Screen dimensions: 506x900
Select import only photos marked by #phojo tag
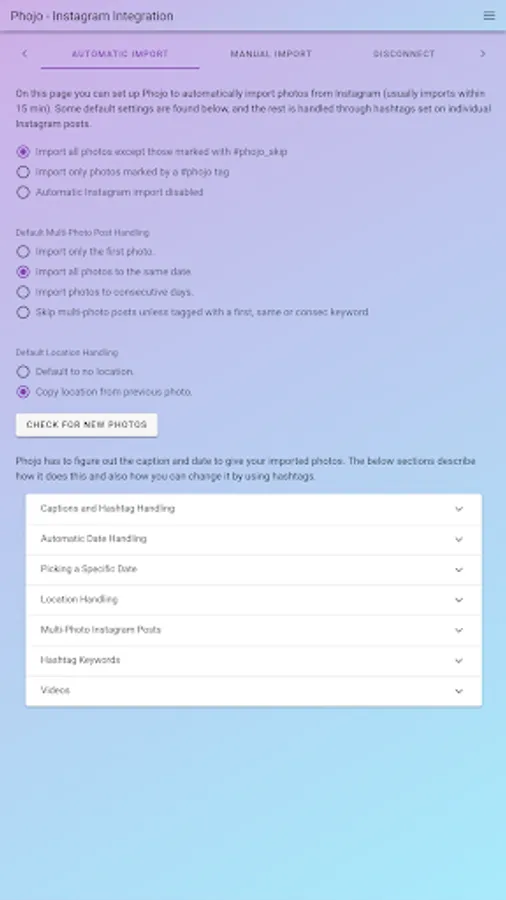[23, 172]
